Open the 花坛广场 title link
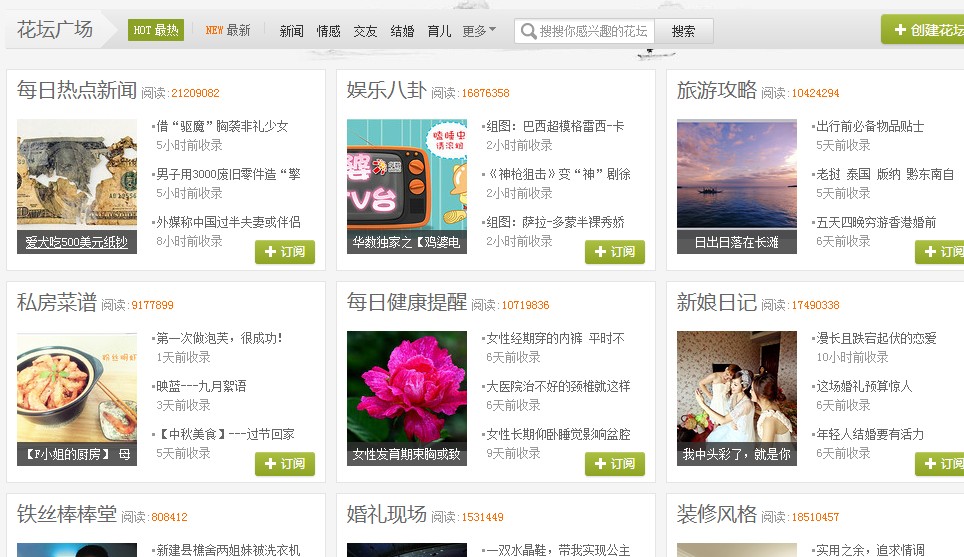This screenshot has width=964, height=557. click(x=55, y=29)
